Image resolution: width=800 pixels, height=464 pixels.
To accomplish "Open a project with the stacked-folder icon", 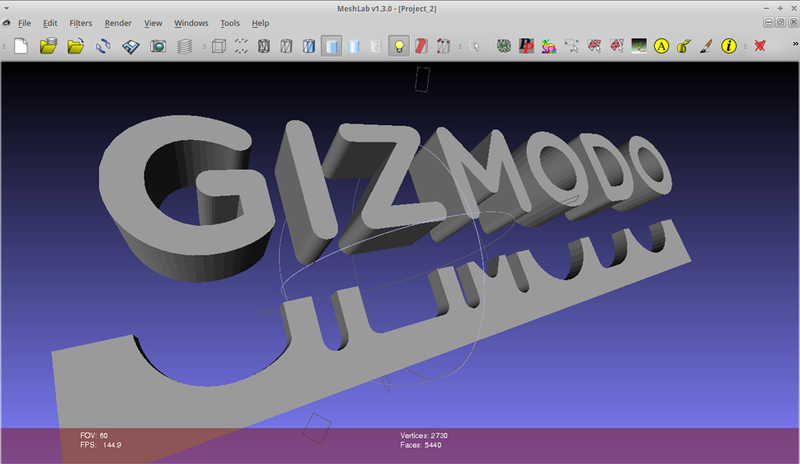I will [48, 46].
